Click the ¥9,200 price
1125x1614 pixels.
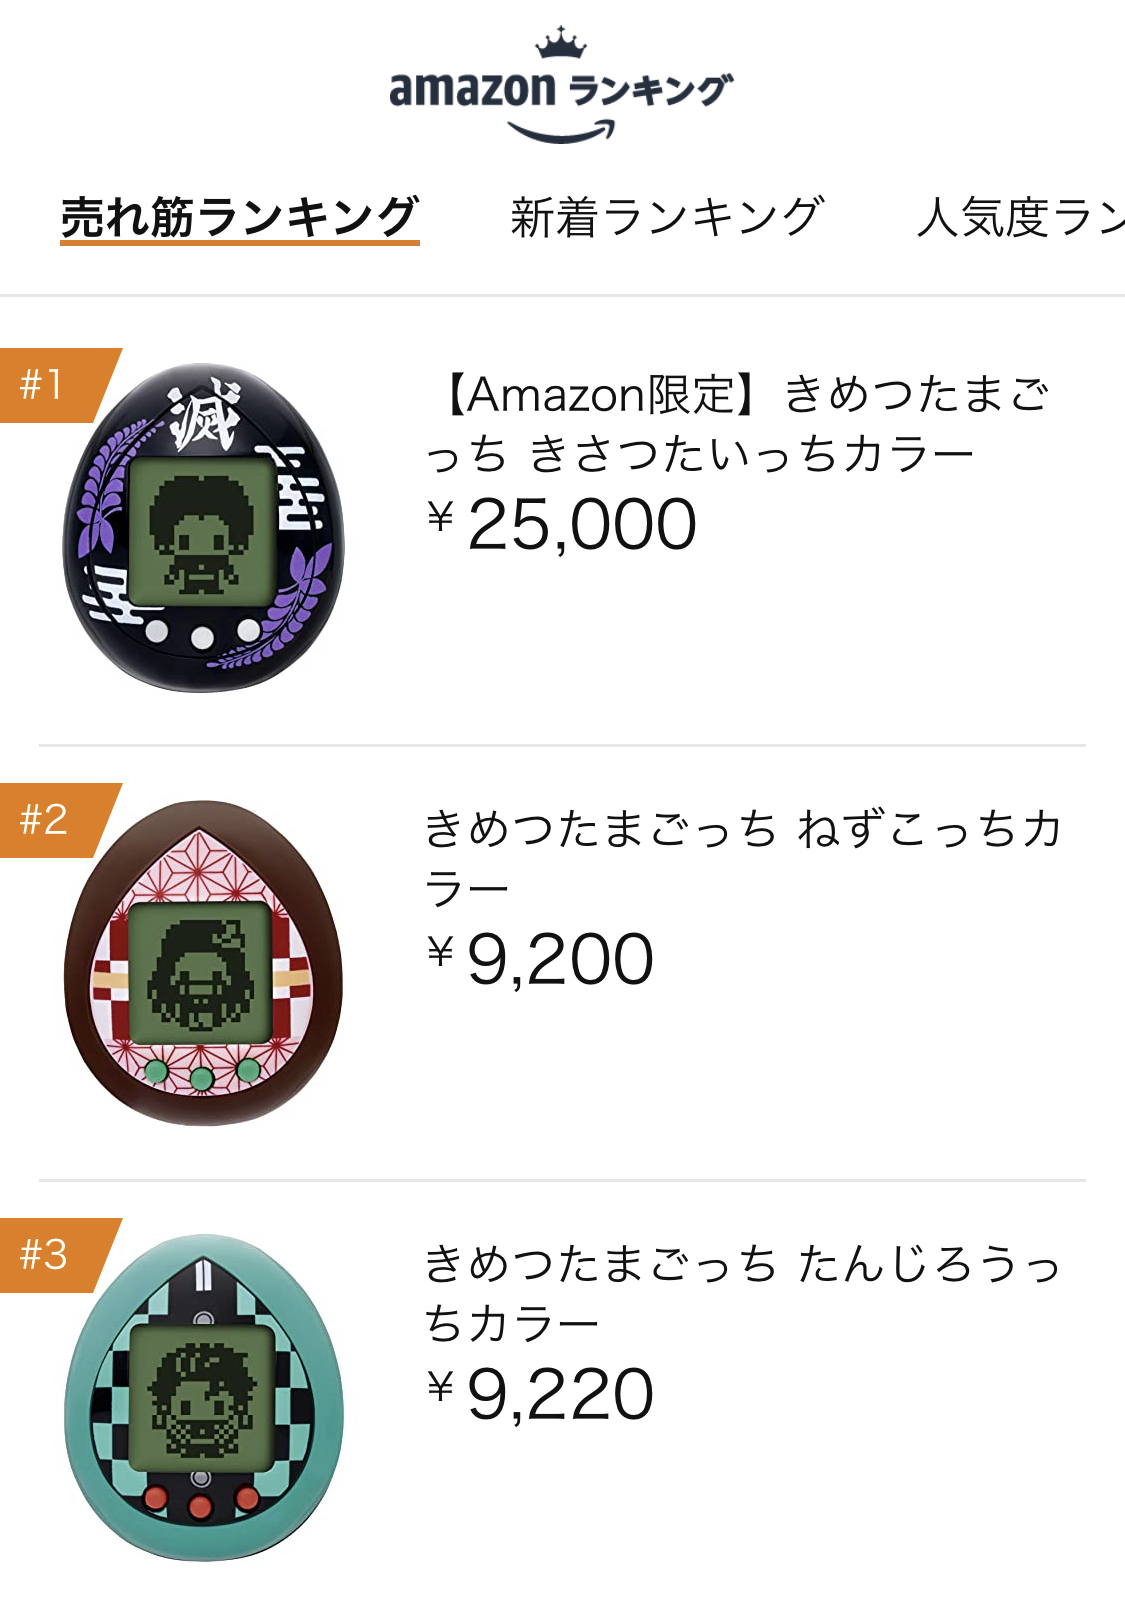(x=540, y=960)
